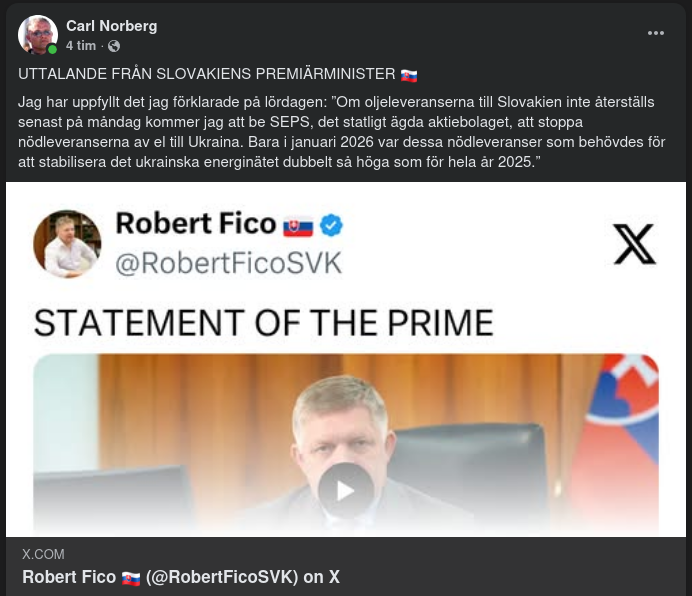Image resolution: width=692 pixels, height=596 pixels.
Task: Open the post options three-dot menu
Action: pyautogui.click(x=656, y=33)
